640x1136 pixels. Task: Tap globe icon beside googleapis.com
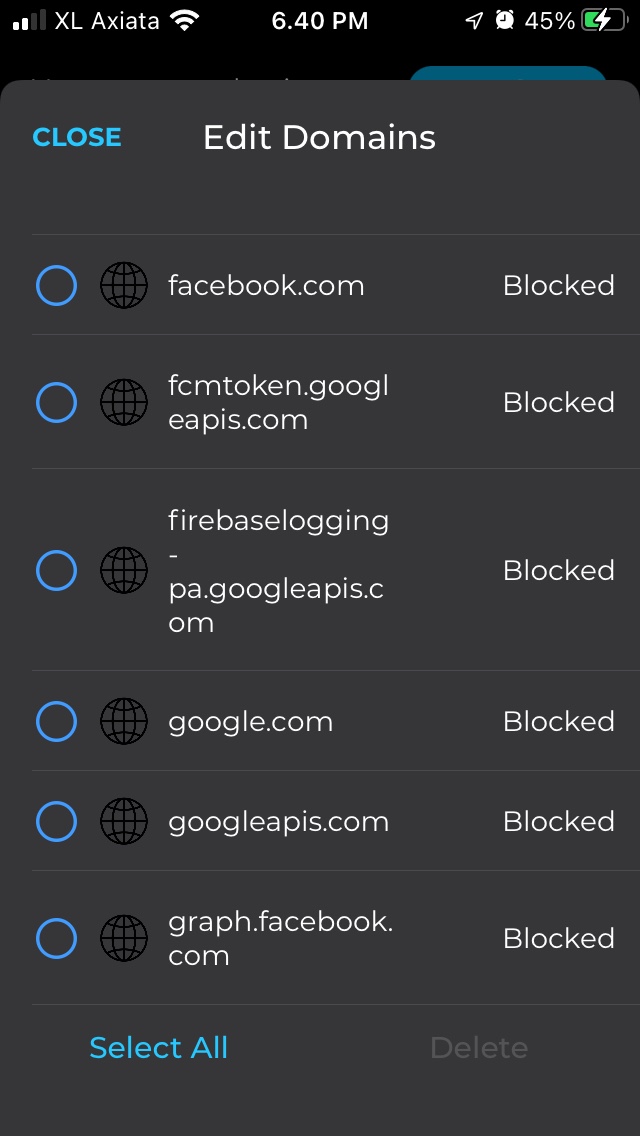[124, 822]
